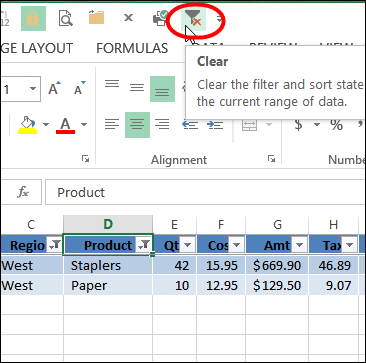Click the formula bar containing Product

click(205, 192)
